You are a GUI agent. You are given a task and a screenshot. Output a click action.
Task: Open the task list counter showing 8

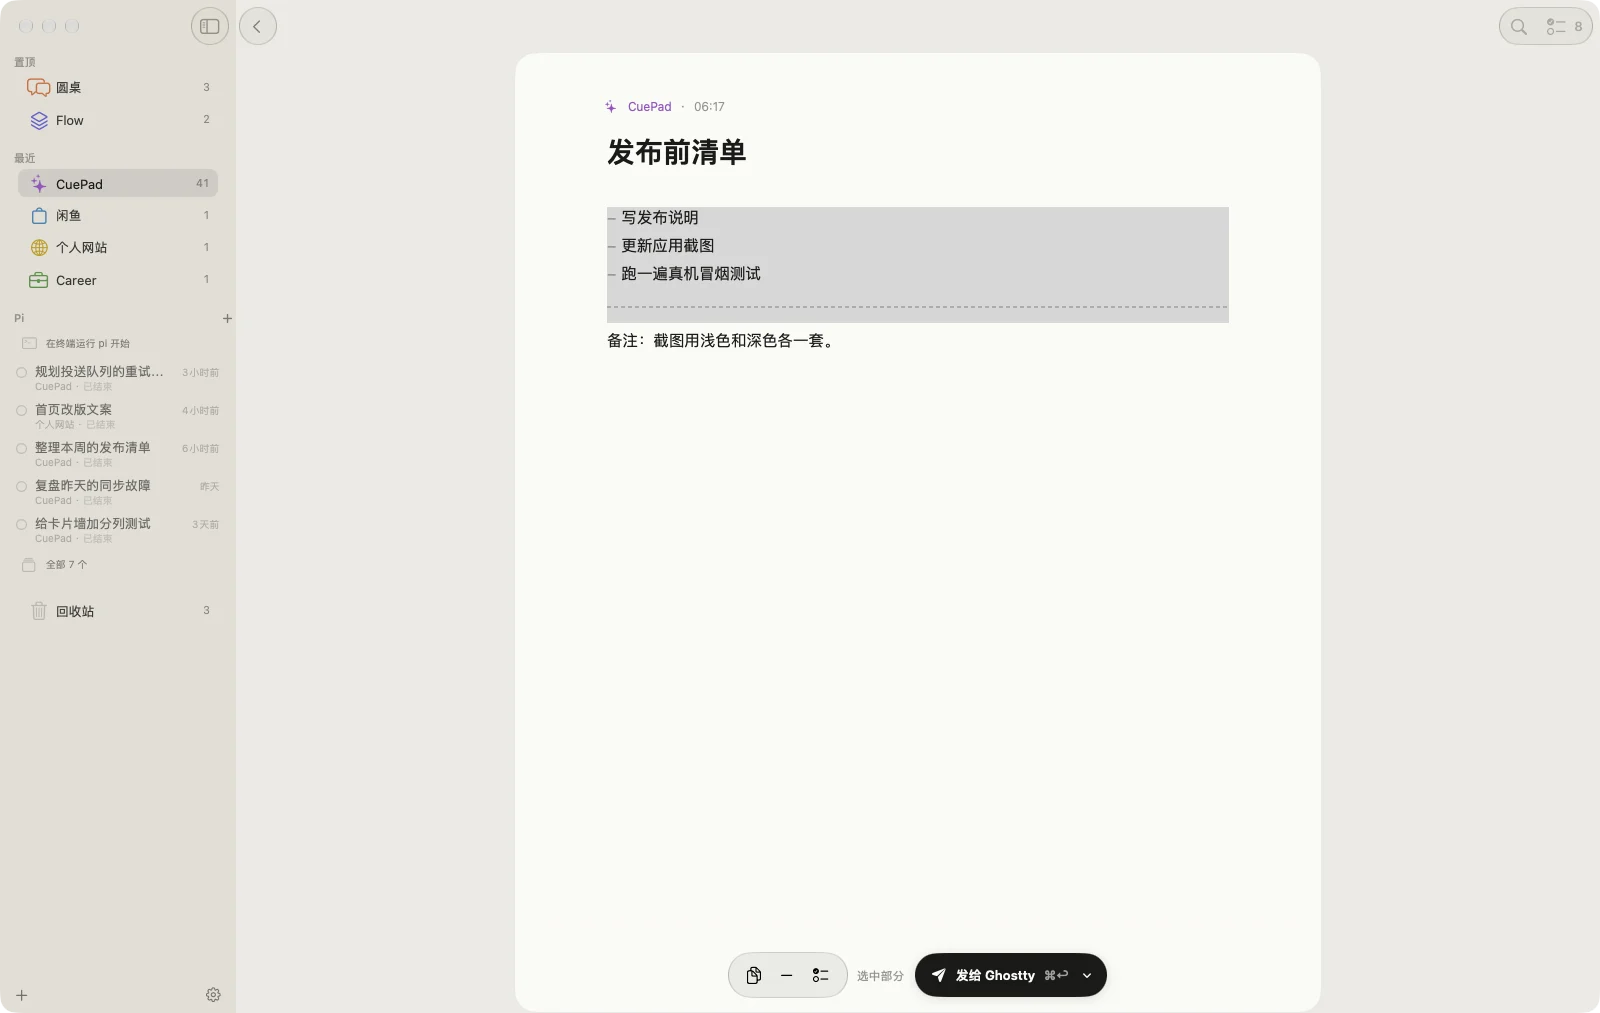pyautogui.click(x=1564, y=27)
